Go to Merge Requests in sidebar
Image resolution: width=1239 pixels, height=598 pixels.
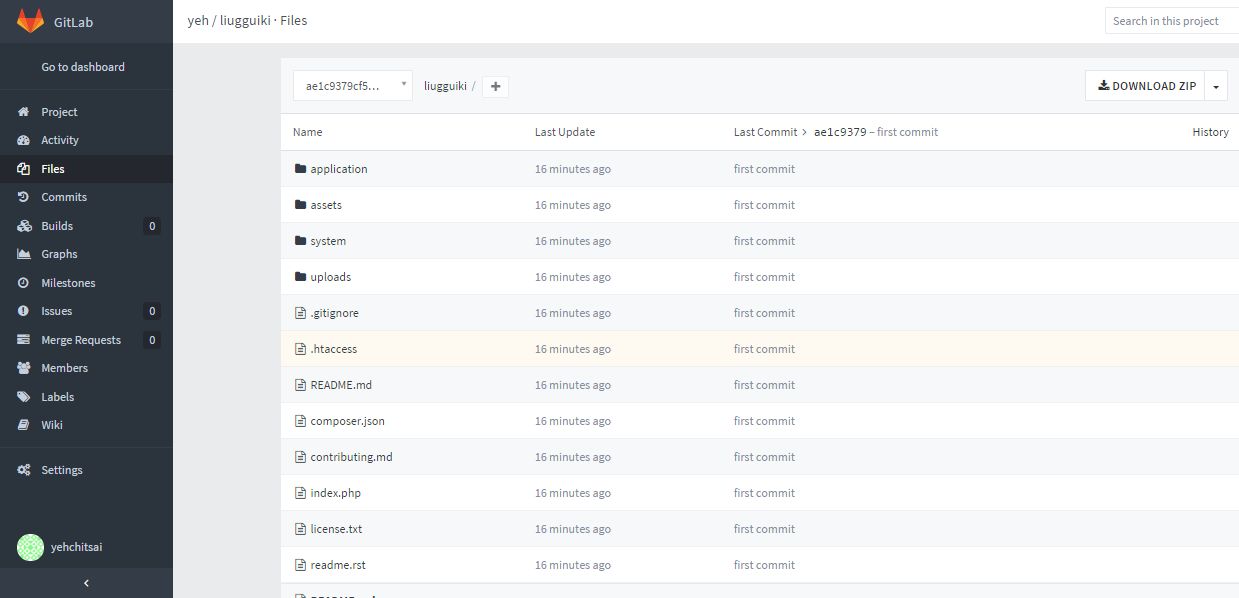81,340
